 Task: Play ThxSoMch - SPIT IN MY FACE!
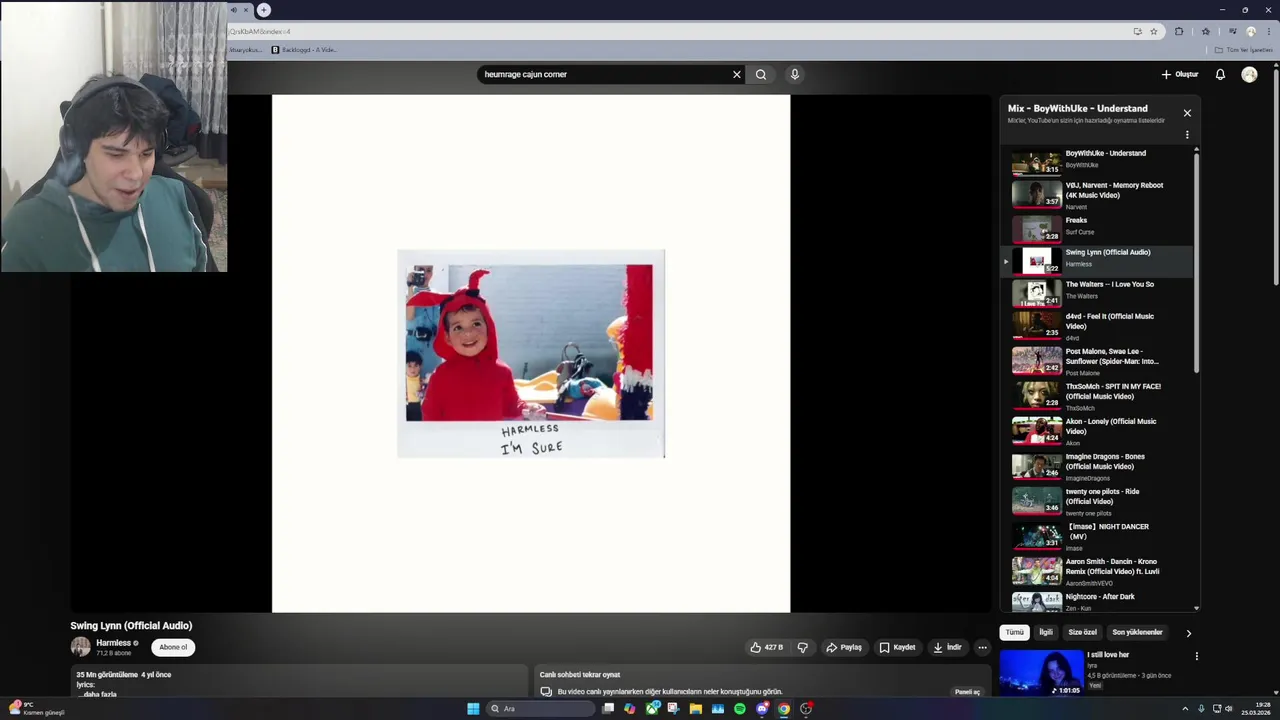[1097, 396]
